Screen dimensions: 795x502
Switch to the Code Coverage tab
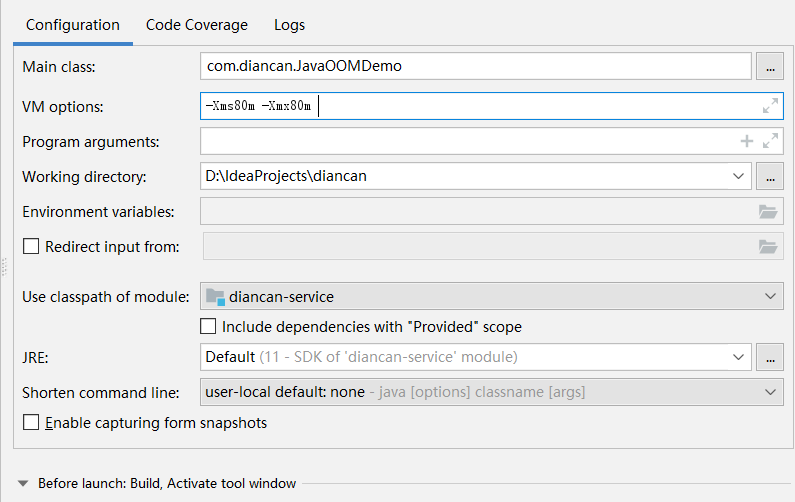(x=196, y=24)
